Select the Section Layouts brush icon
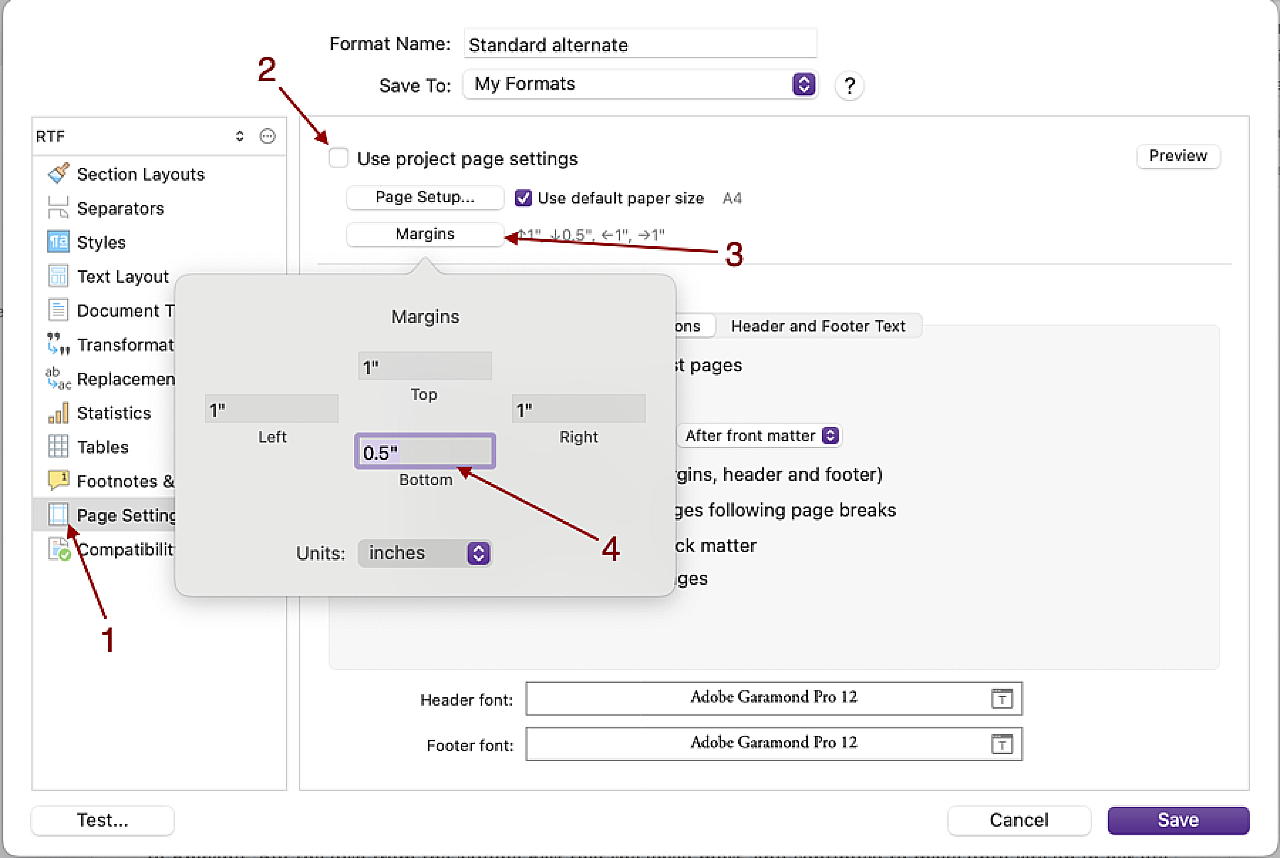 59,174
